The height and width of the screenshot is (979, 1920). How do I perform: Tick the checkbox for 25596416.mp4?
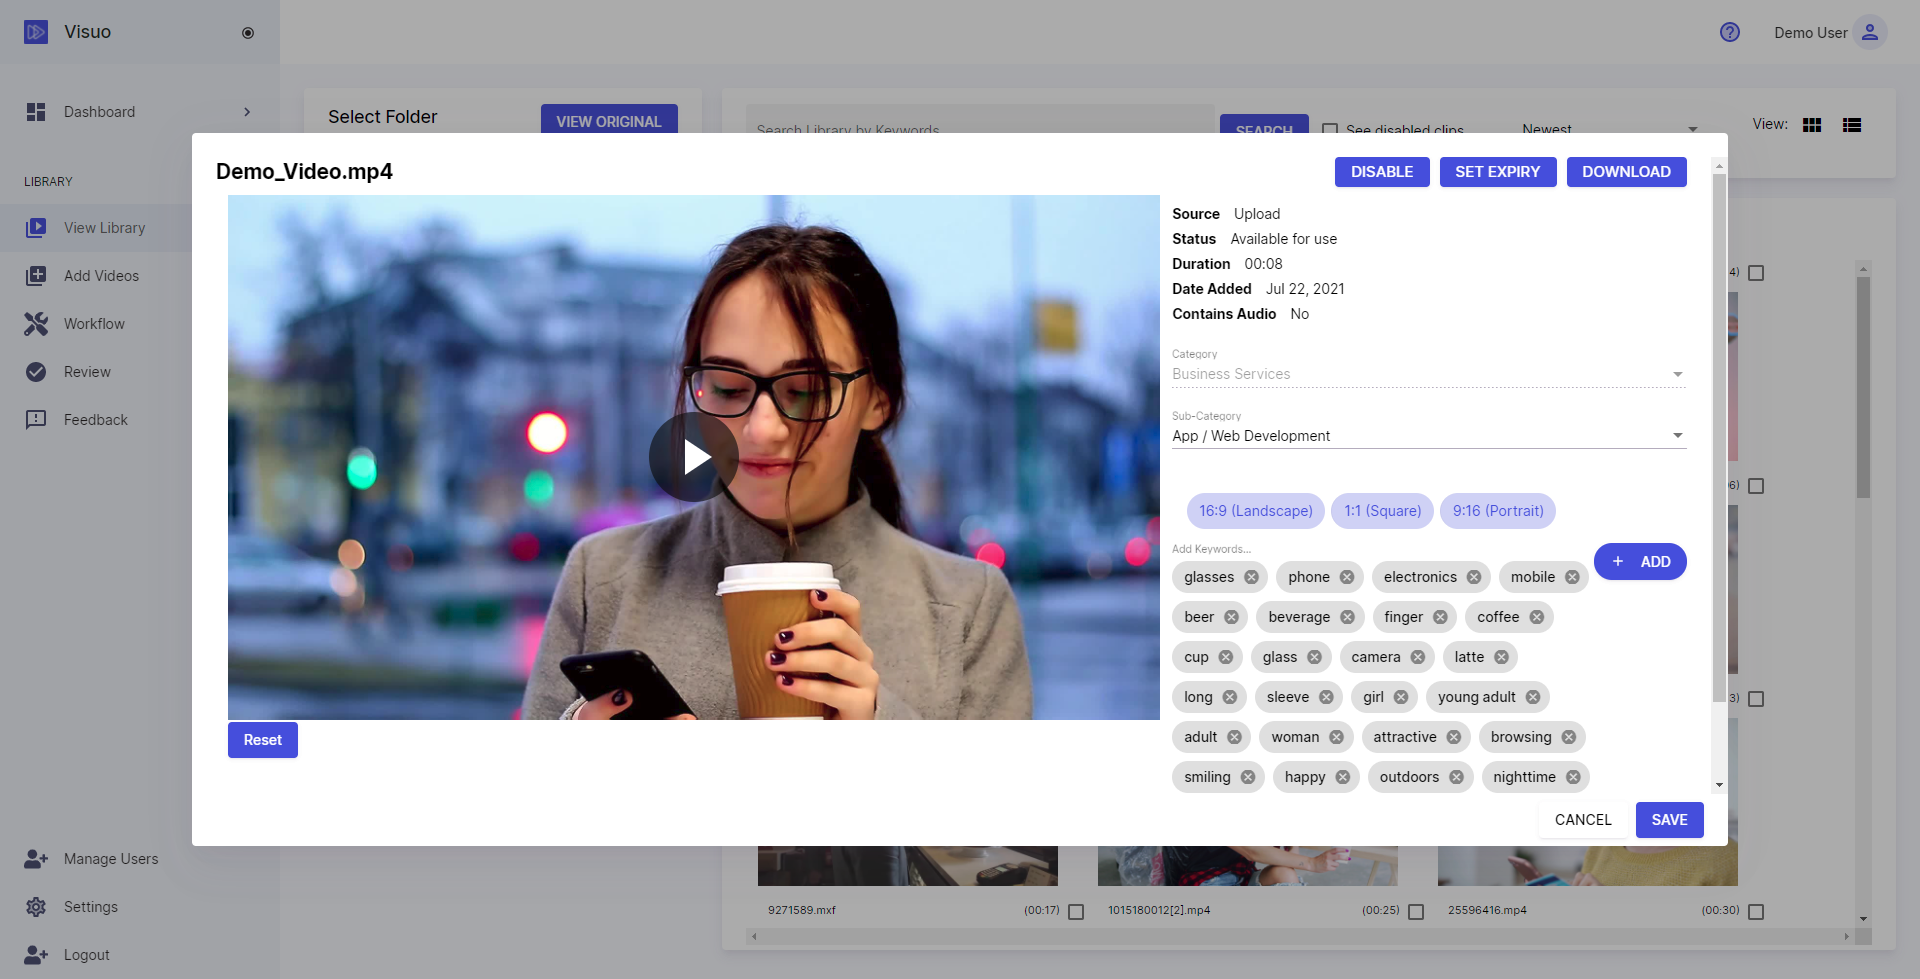coord(1756,912)
